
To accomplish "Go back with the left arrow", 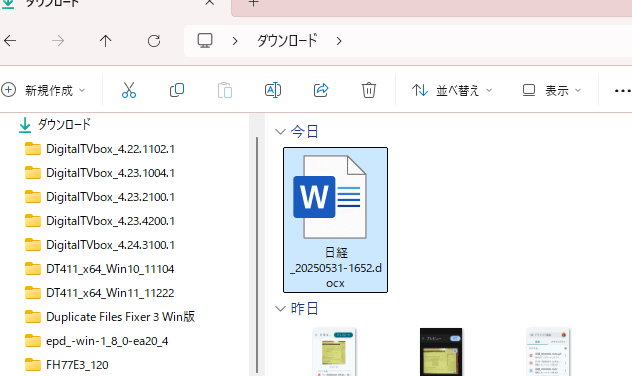I will tap(10, 41).
